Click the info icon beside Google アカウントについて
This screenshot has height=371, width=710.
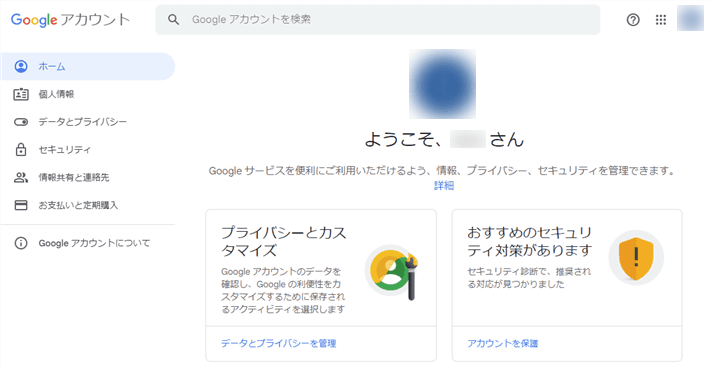pyautogui.click(x=21, y=243)
